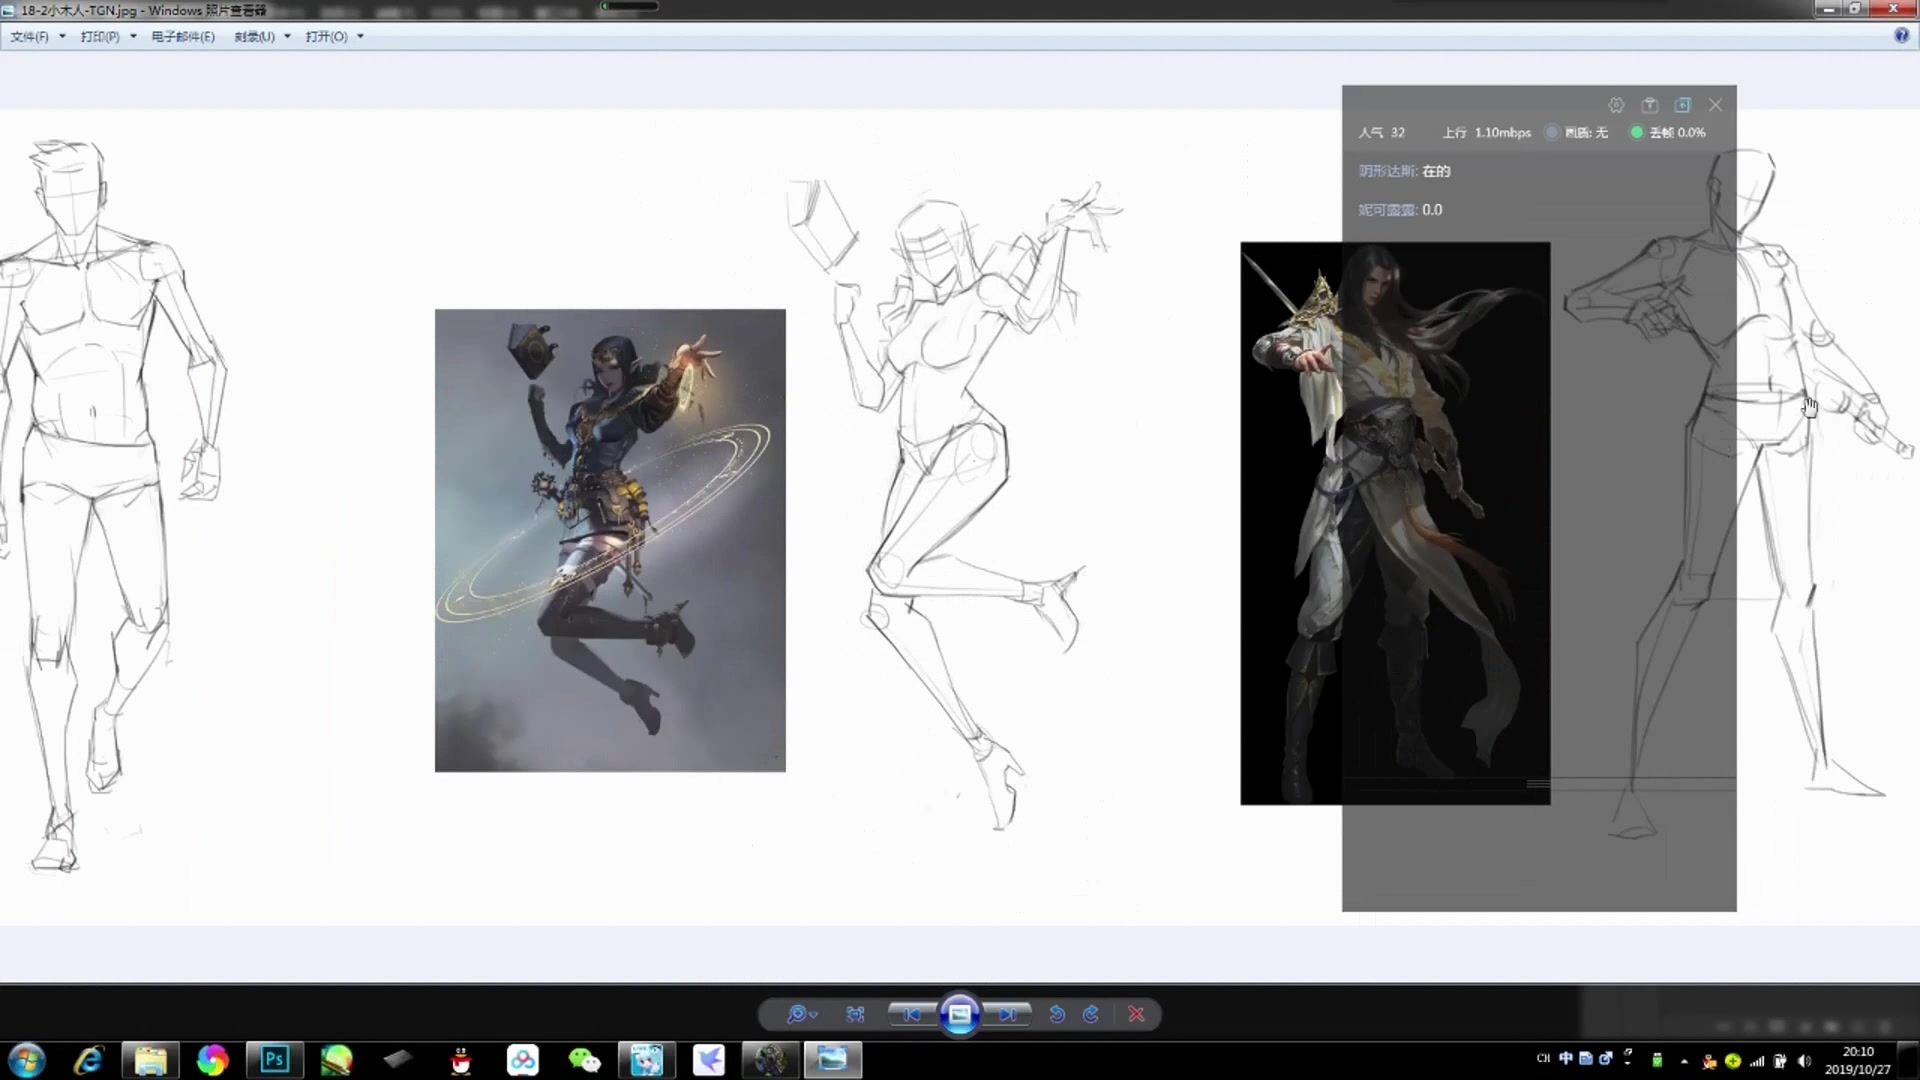
Task: Launch Internet Explorer from taskbar
Action: (x=89, y=1060)
